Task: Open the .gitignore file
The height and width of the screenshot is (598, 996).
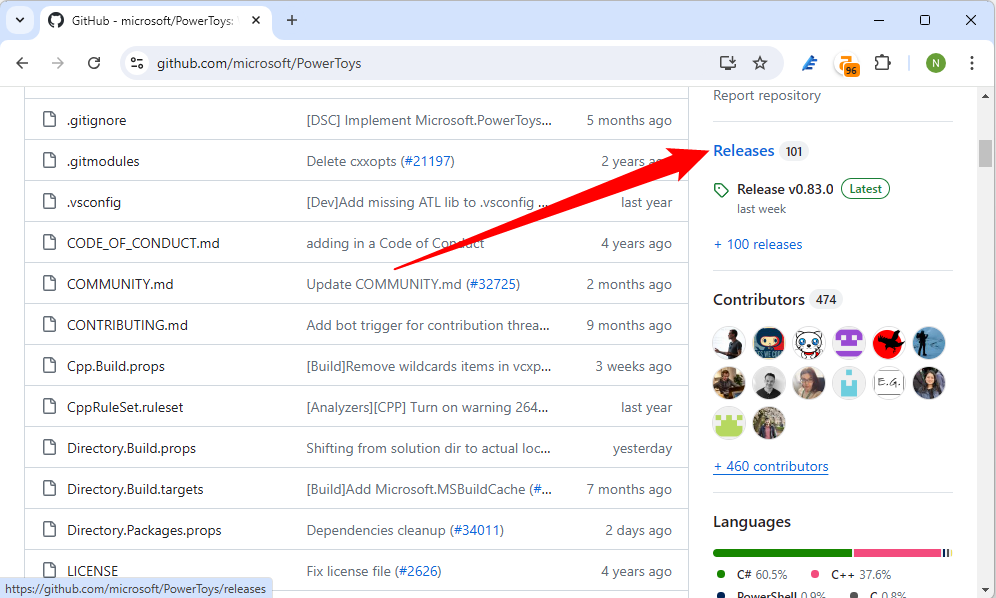Action: tap(97, 120)
